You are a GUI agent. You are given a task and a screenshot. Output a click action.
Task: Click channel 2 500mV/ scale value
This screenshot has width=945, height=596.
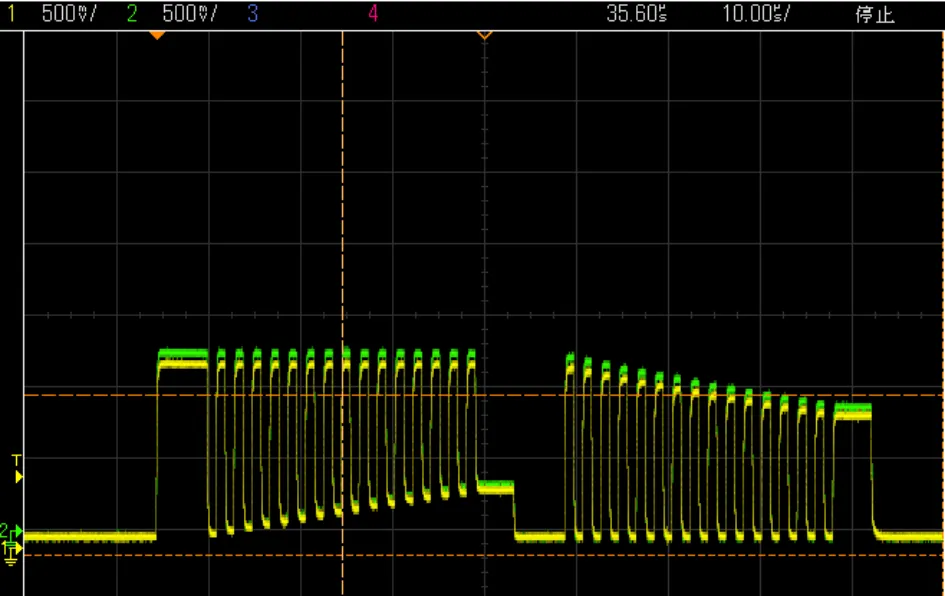tap(189, 14)
